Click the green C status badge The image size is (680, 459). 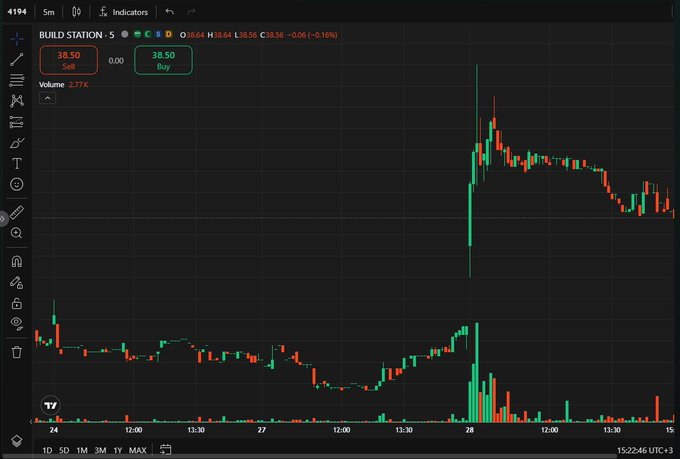coord(148,34)
